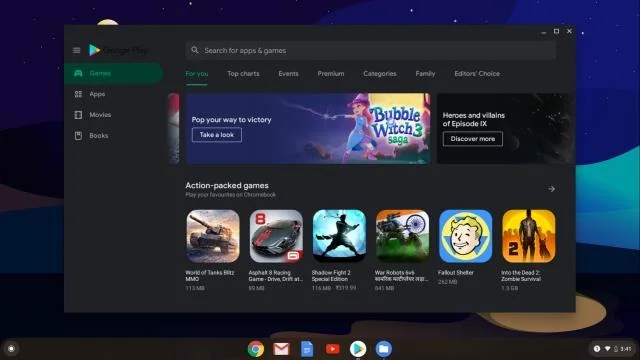The image size is (640, 360).
Task: Click the Fallout Shelter title text
Action: click(x=456, y=273)
